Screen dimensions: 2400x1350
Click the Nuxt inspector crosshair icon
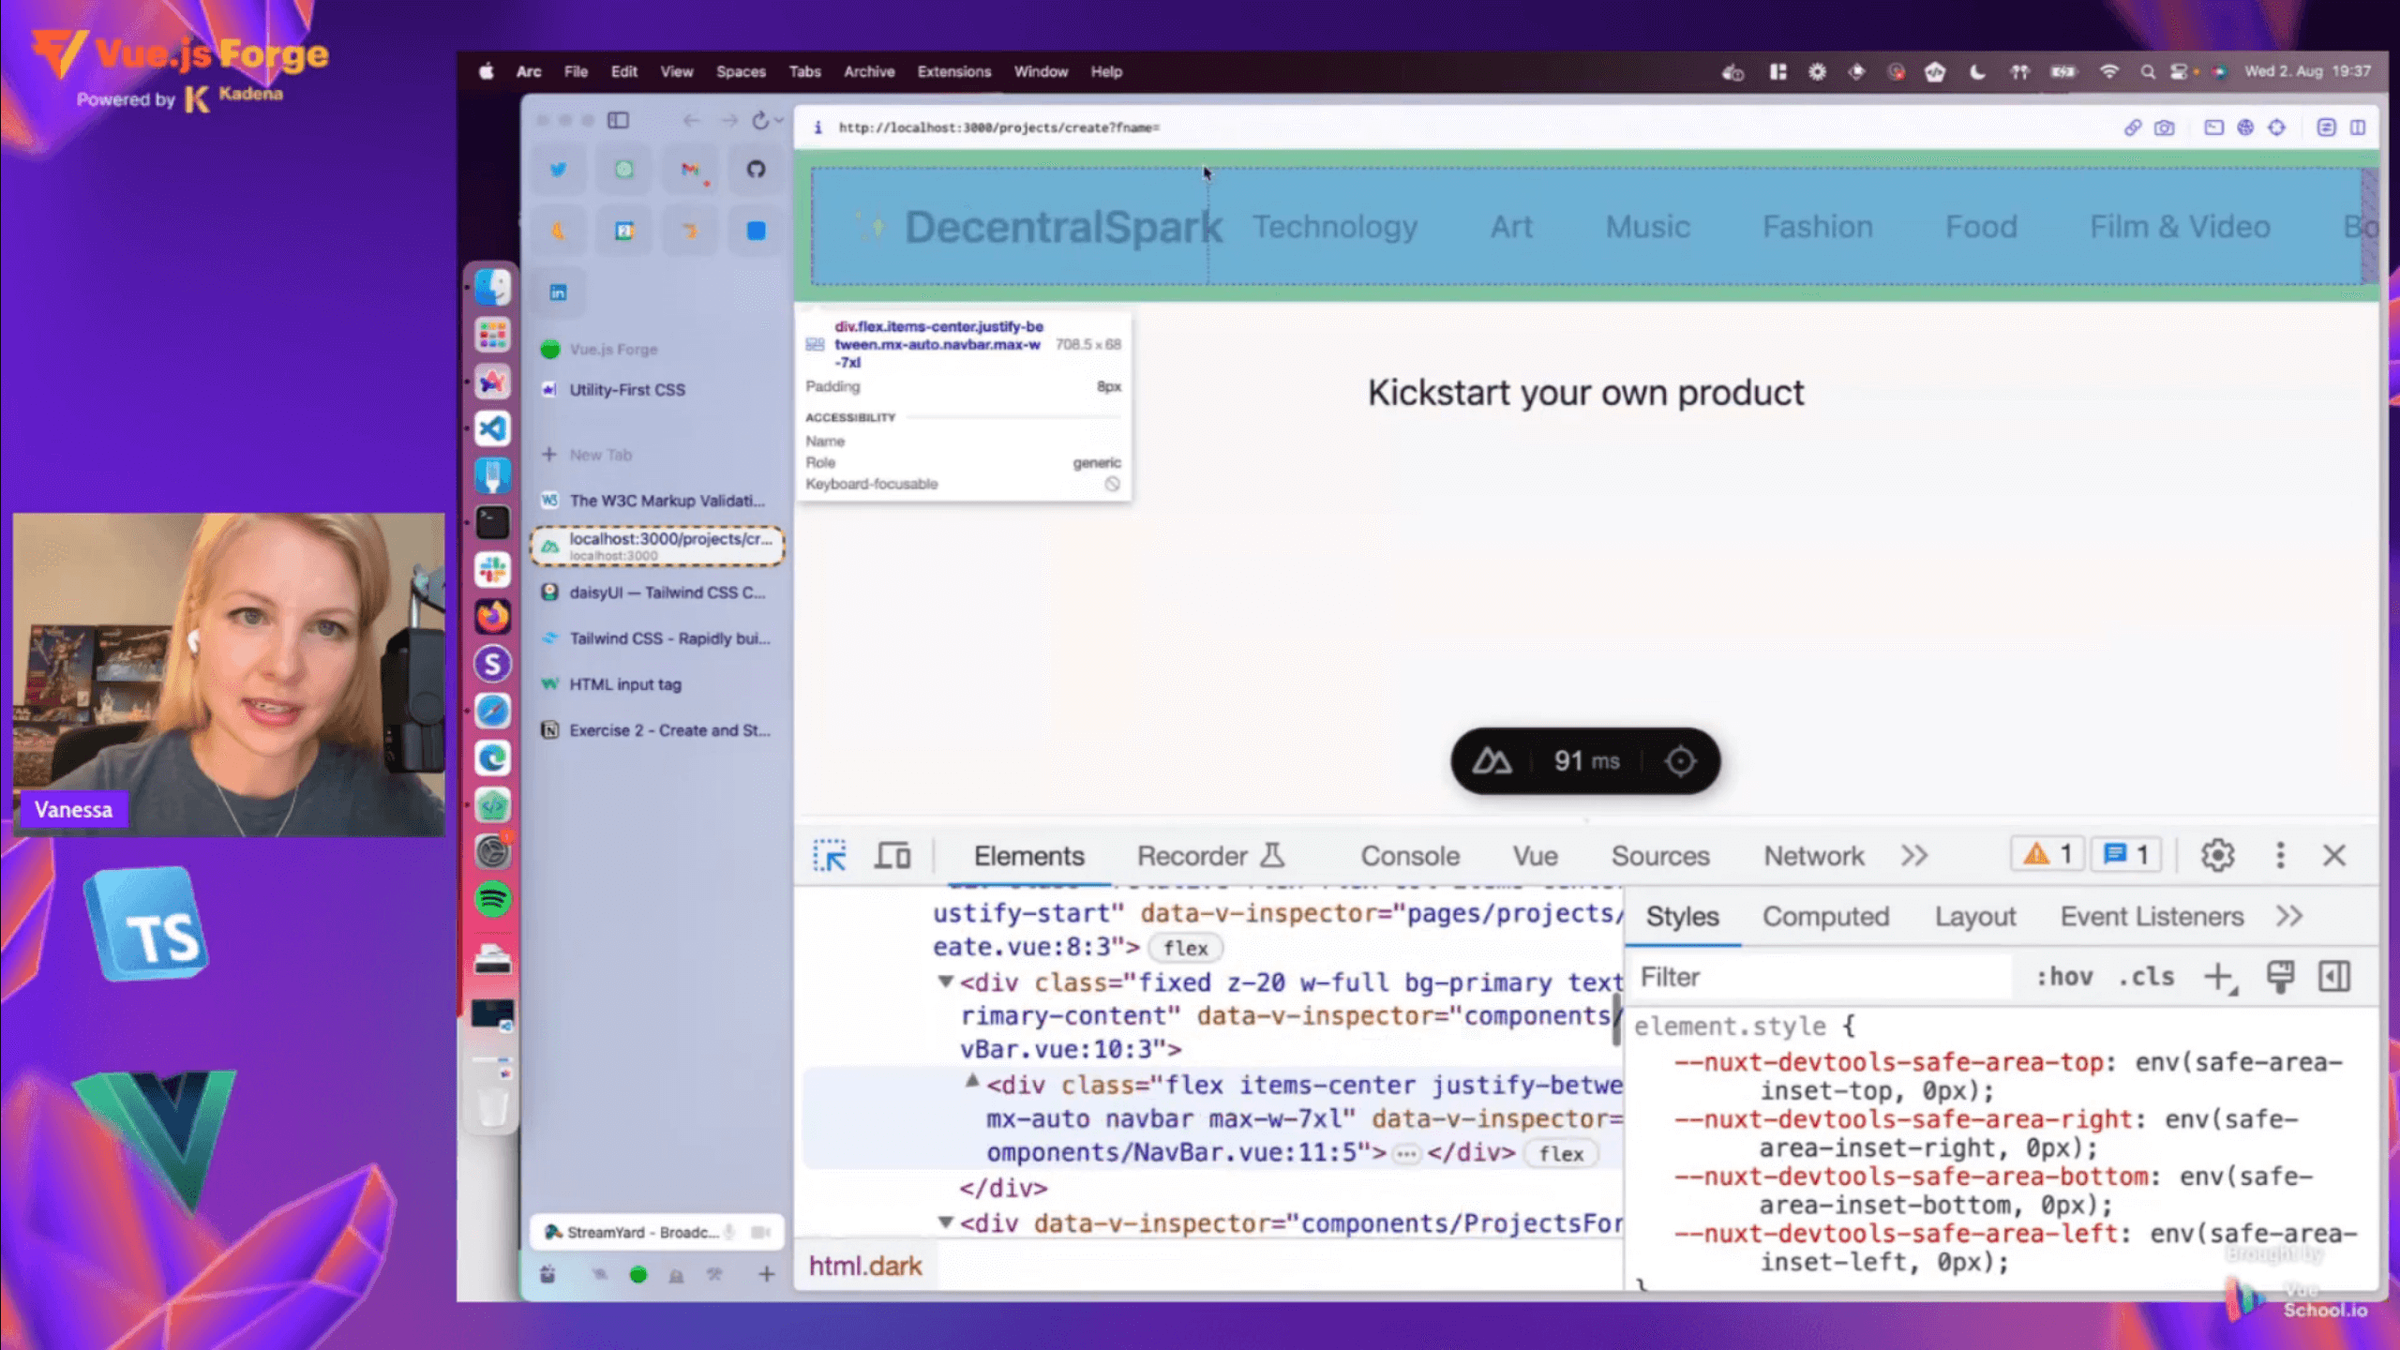click(1680, 762)
